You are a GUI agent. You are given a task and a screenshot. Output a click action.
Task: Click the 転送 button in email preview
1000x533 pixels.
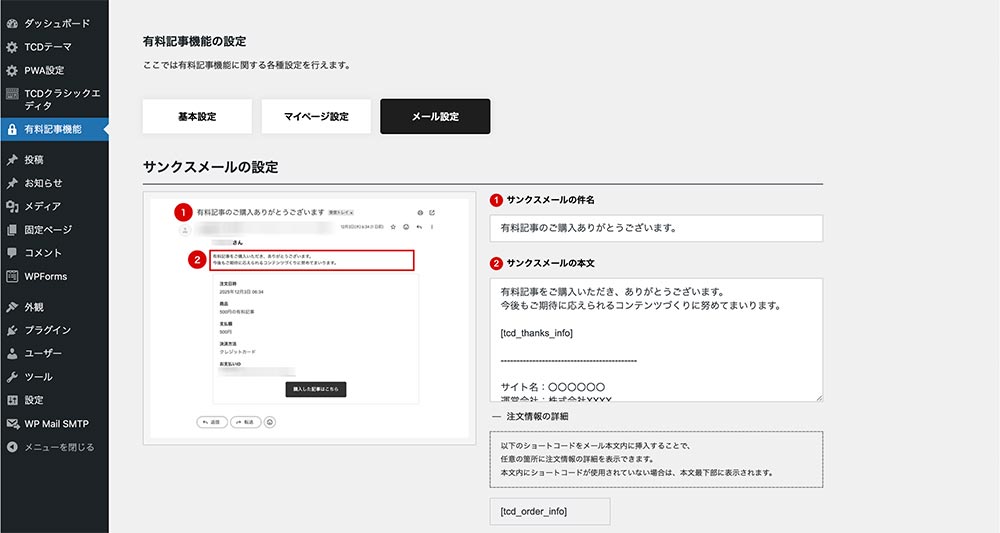click(246, 422)
